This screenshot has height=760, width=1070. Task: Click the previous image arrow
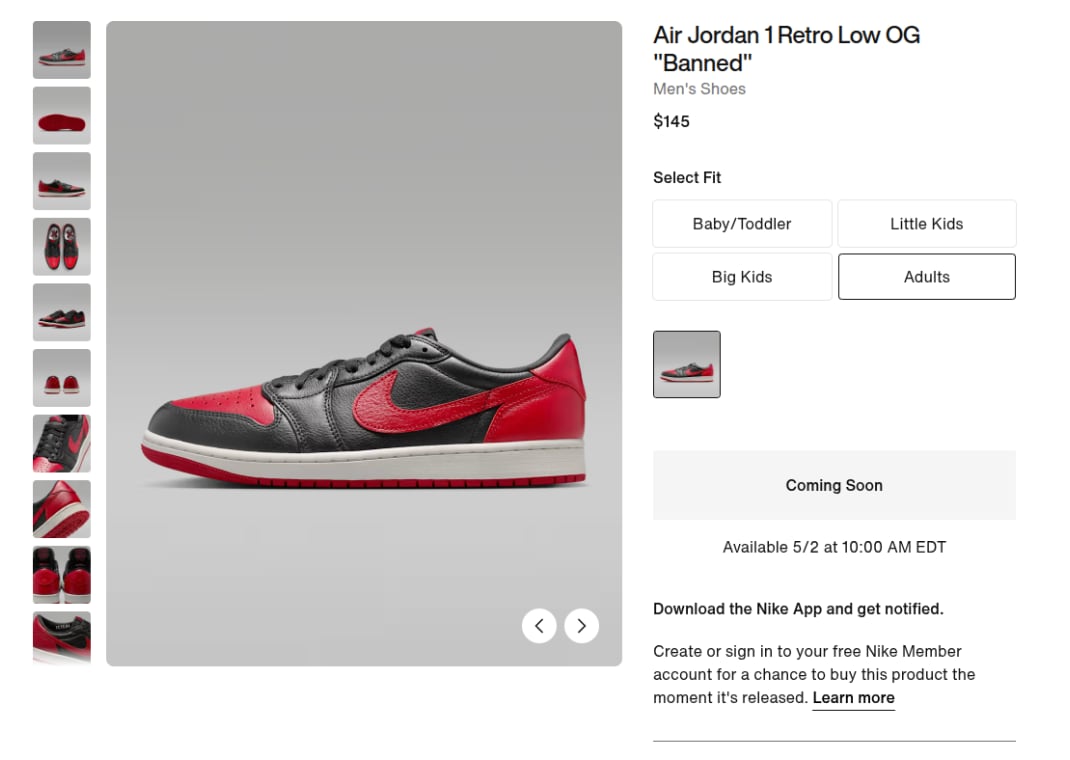coord(539,625)
